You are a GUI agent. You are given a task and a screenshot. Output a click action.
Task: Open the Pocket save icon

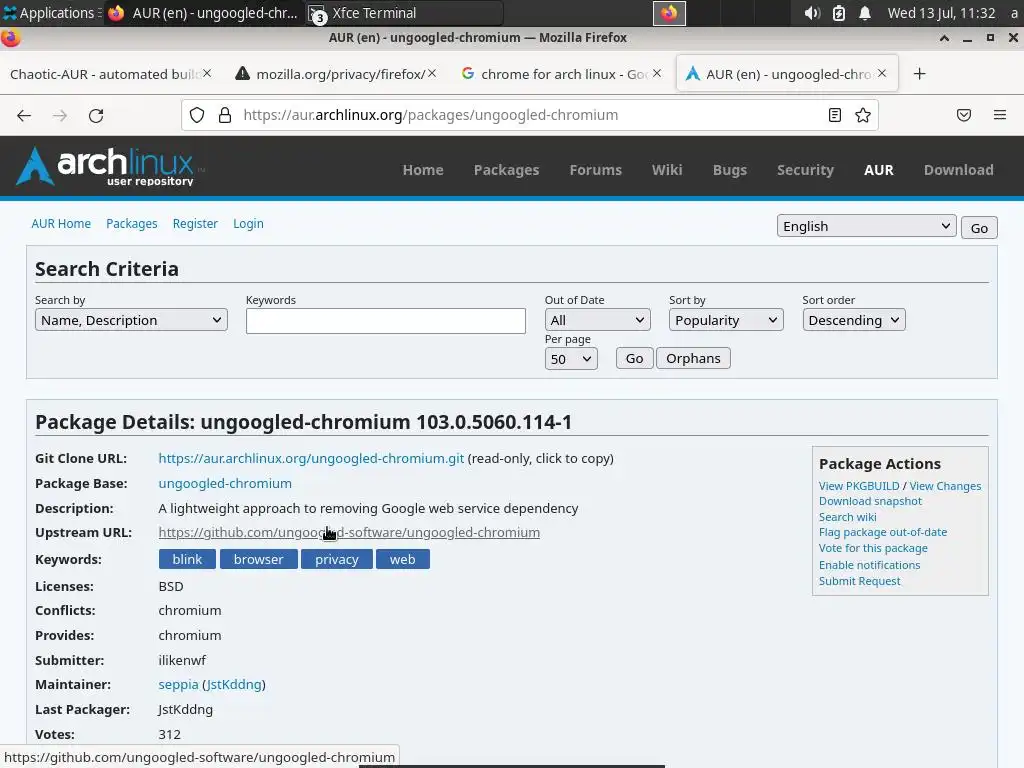tap(964, 116)
